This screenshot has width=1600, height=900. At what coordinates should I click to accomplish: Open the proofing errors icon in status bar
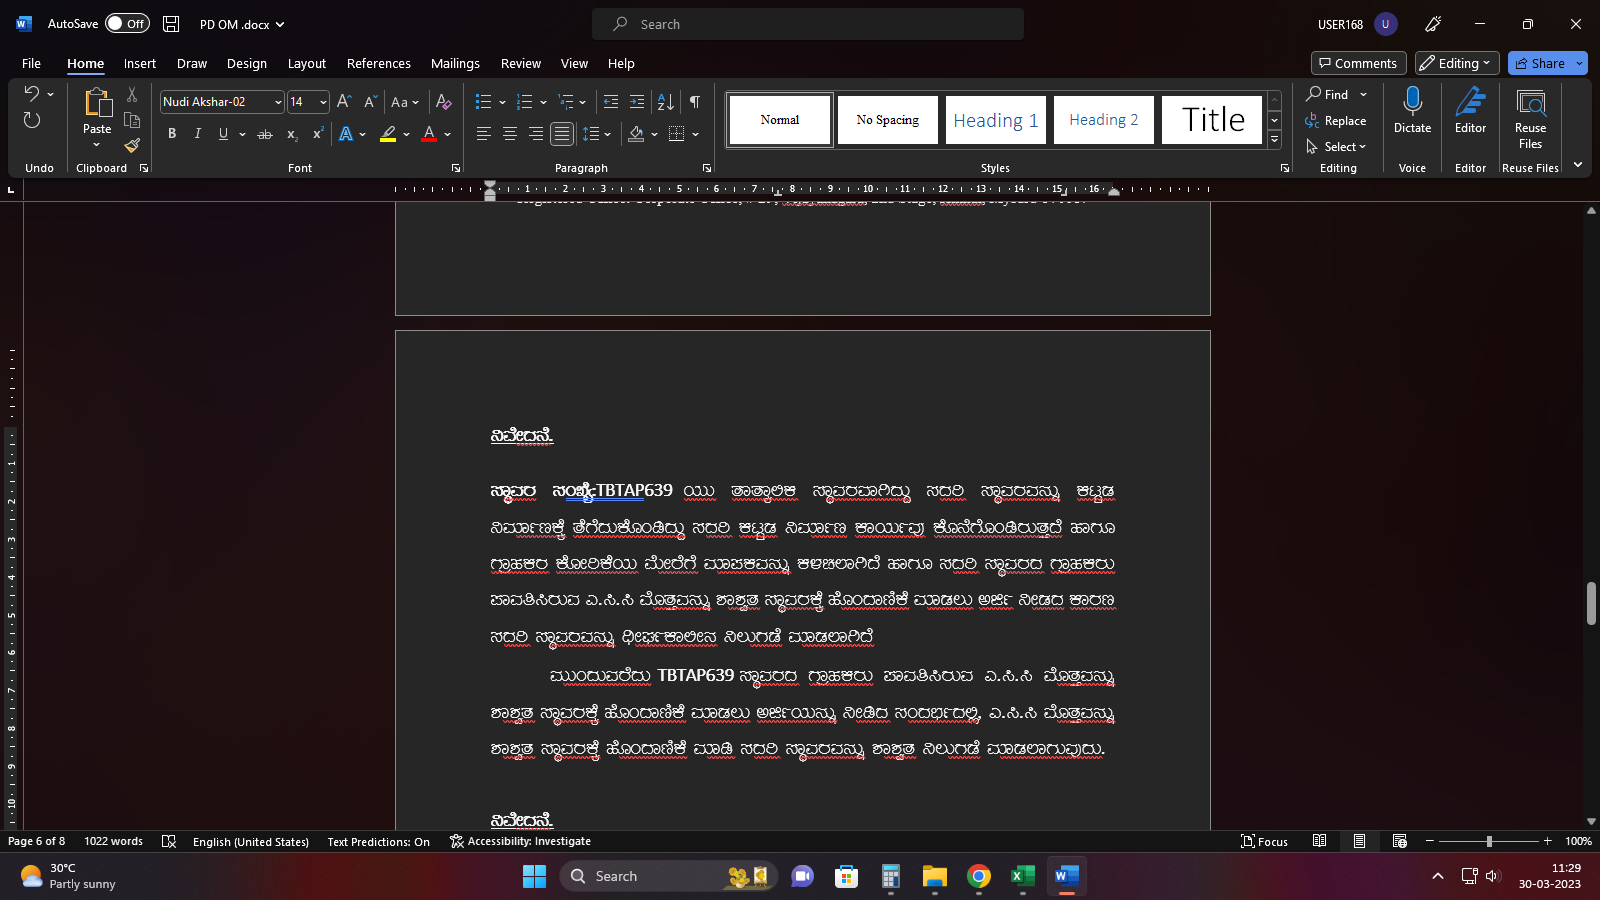point(169,842)
